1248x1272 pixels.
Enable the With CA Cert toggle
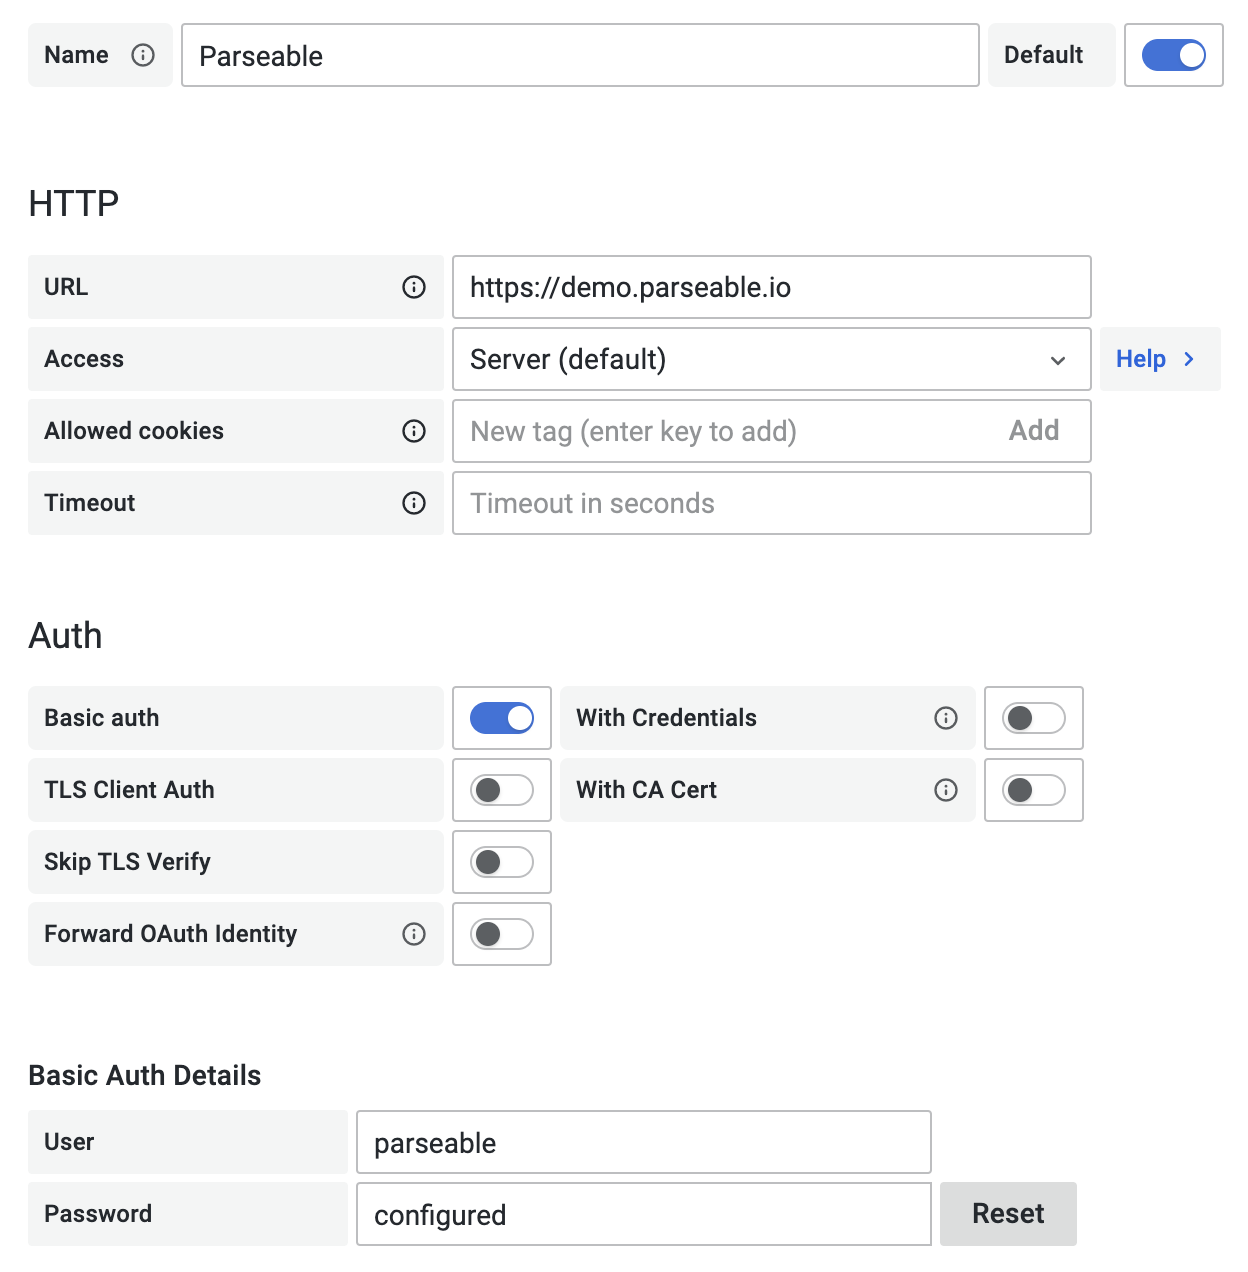click(x=1034, y=790)
